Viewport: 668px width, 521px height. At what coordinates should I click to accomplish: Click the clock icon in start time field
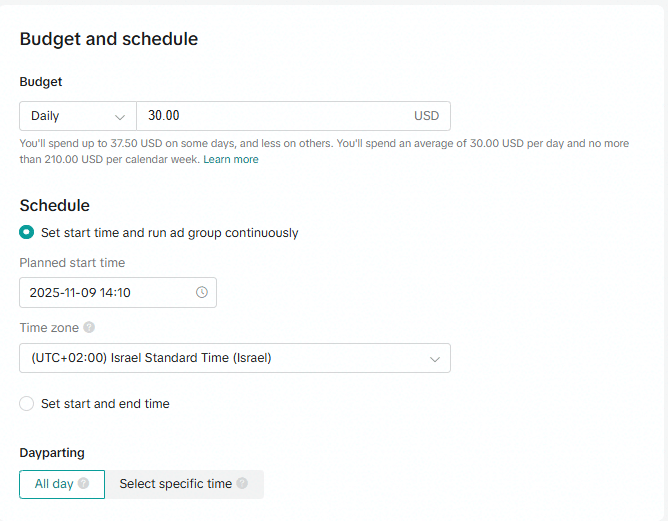pyautogui.click(x=201, y=293)
